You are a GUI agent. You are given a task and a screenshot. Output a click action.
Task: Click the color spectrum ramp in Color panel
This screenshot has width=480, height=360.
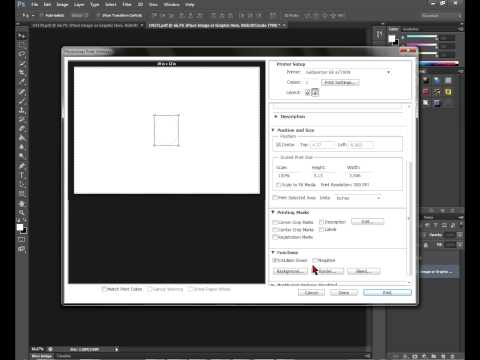[438, 63]
